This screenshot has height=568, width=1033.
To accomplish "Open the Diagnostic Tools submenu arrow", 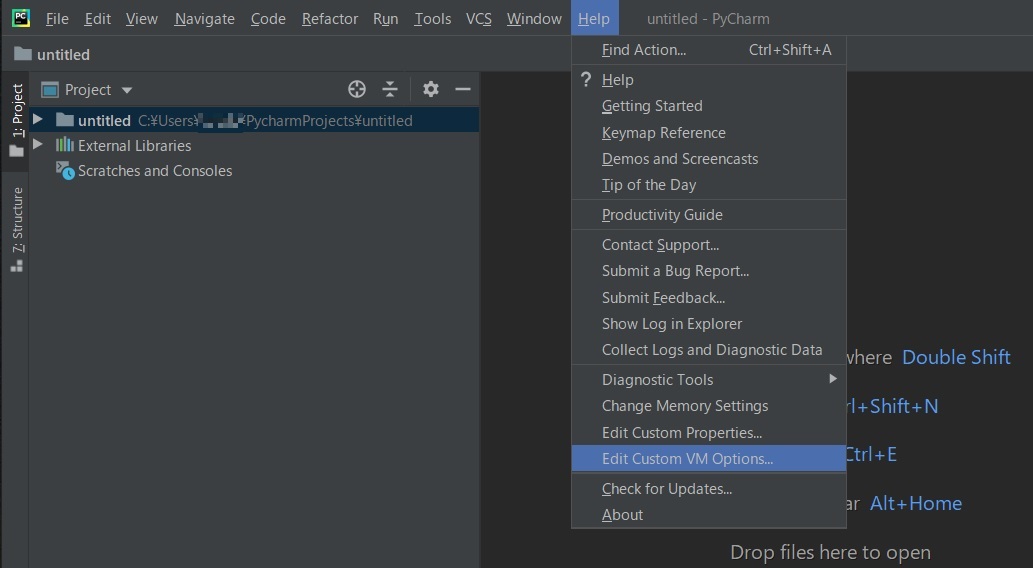I will tap(833, 379).
